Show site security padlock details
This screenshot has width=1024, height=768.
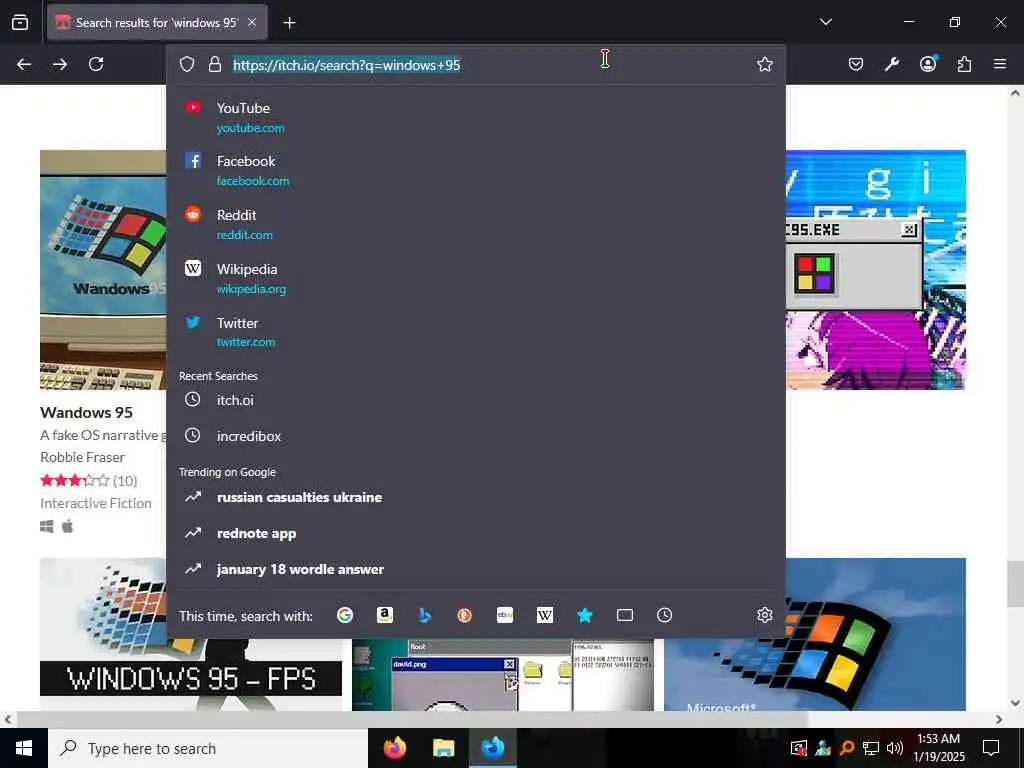215,64
